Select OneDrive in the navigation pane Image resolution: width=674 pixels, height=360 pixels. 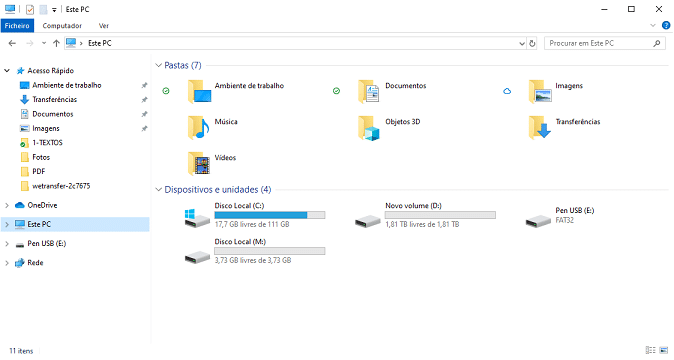[x=42, y=205]
